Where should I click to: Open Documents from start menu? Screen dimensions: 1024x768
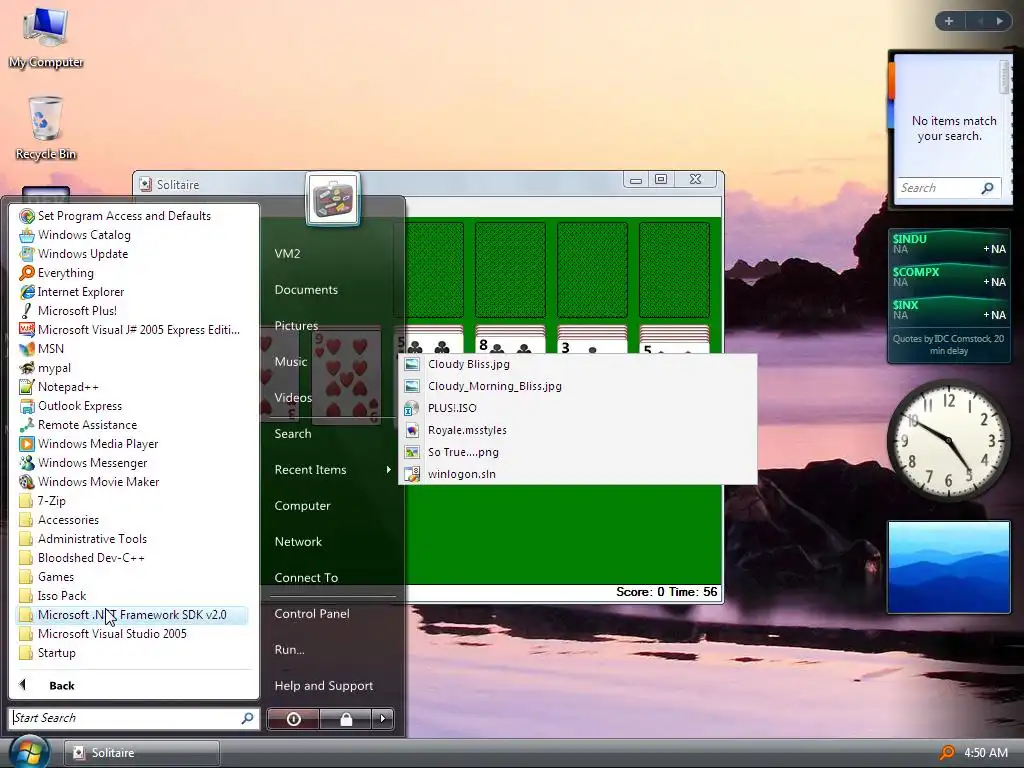coord(306,289)
